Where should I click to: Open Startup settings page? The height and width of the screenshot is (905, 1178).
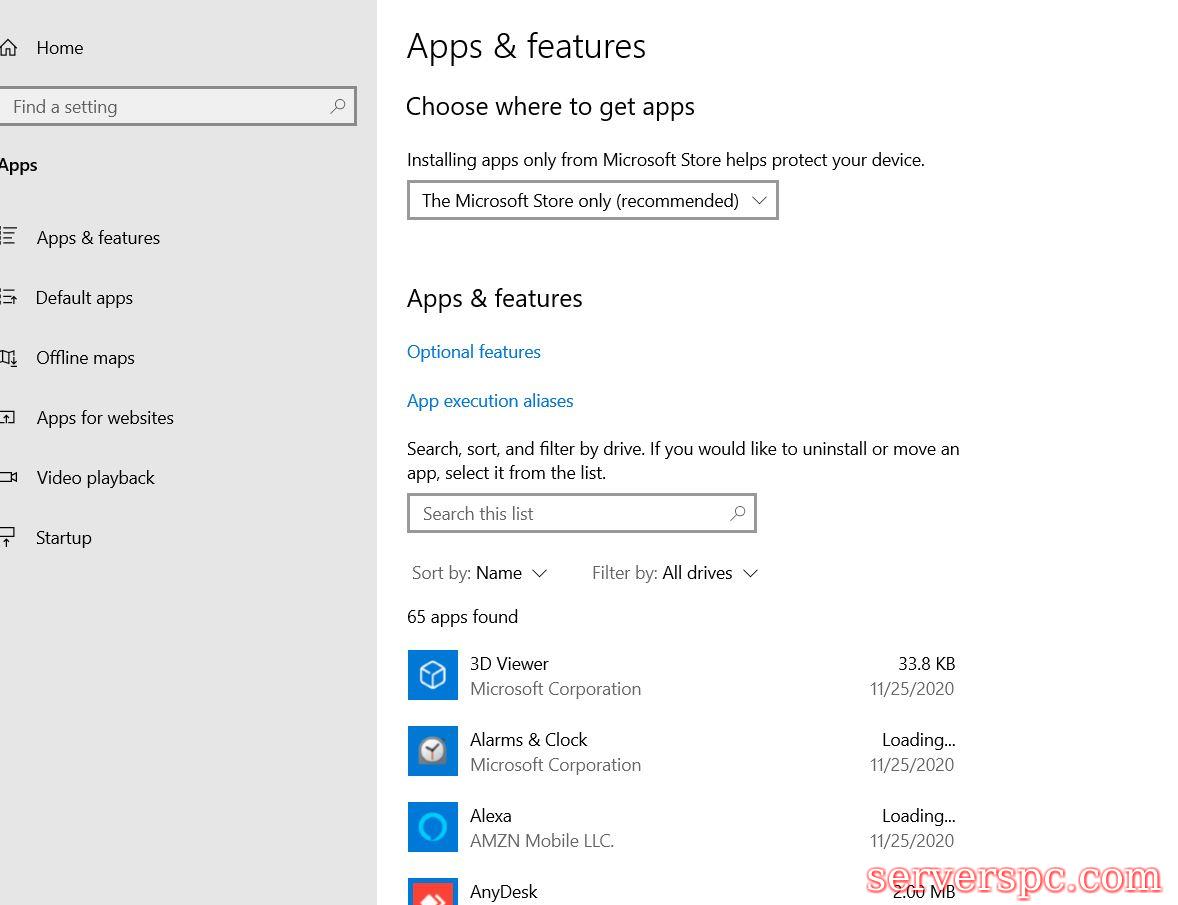63,538
